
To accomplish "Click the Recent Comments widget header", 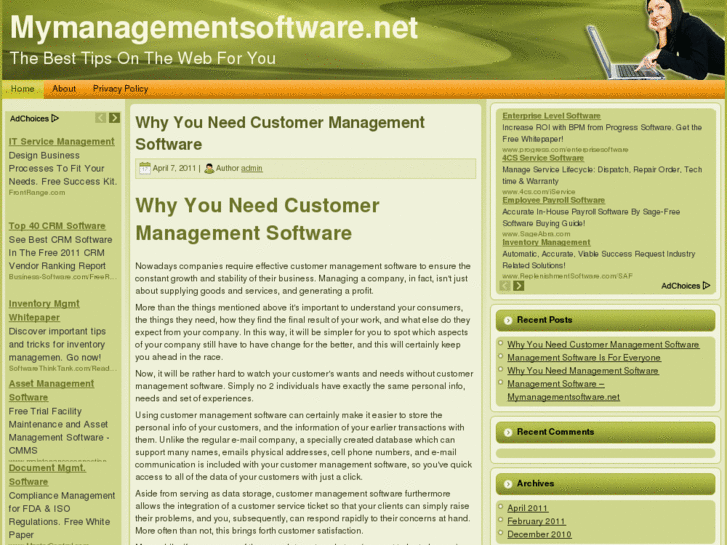I will (606, 432).
